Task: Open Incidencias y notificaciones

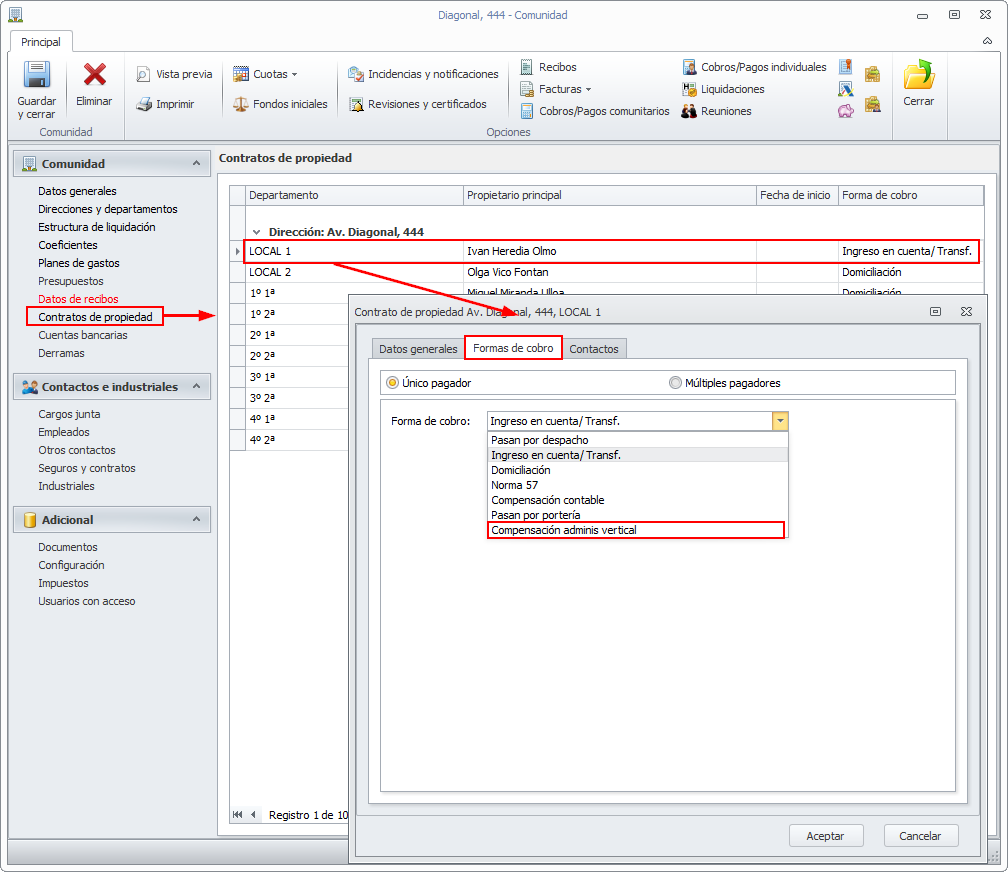Action: coord(423,74)
